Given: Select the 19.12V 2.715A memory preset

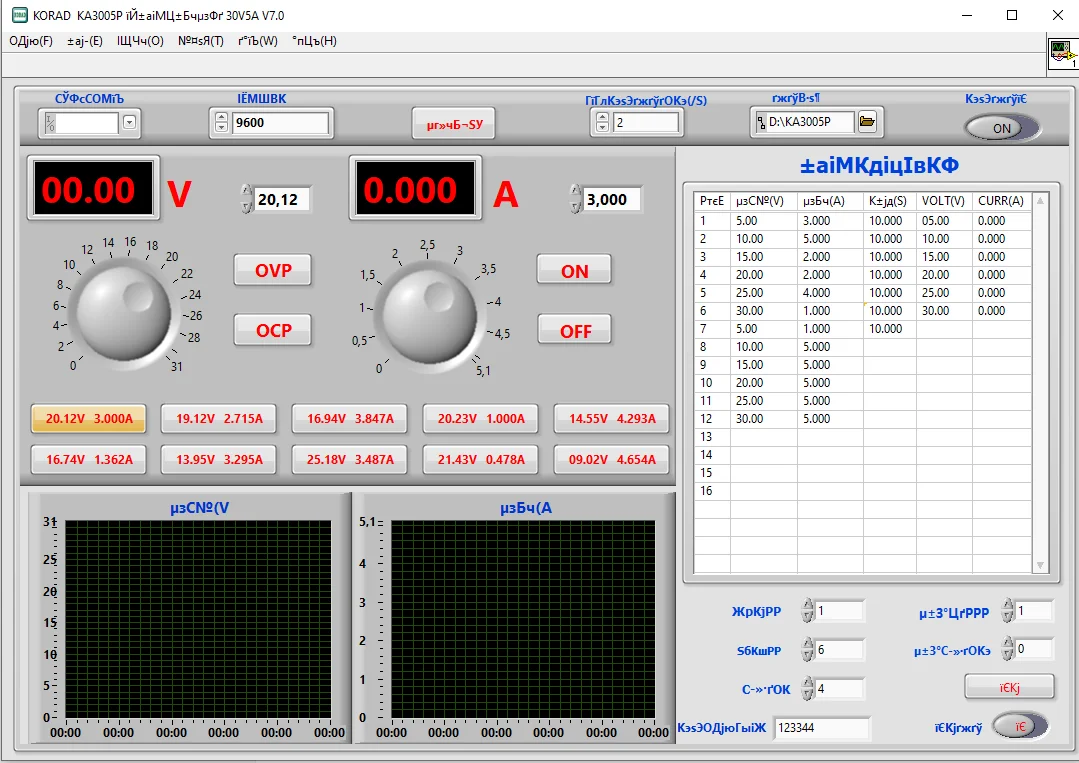Looking at the screenshot, I should pyautogui.click(x=219, y=419).
